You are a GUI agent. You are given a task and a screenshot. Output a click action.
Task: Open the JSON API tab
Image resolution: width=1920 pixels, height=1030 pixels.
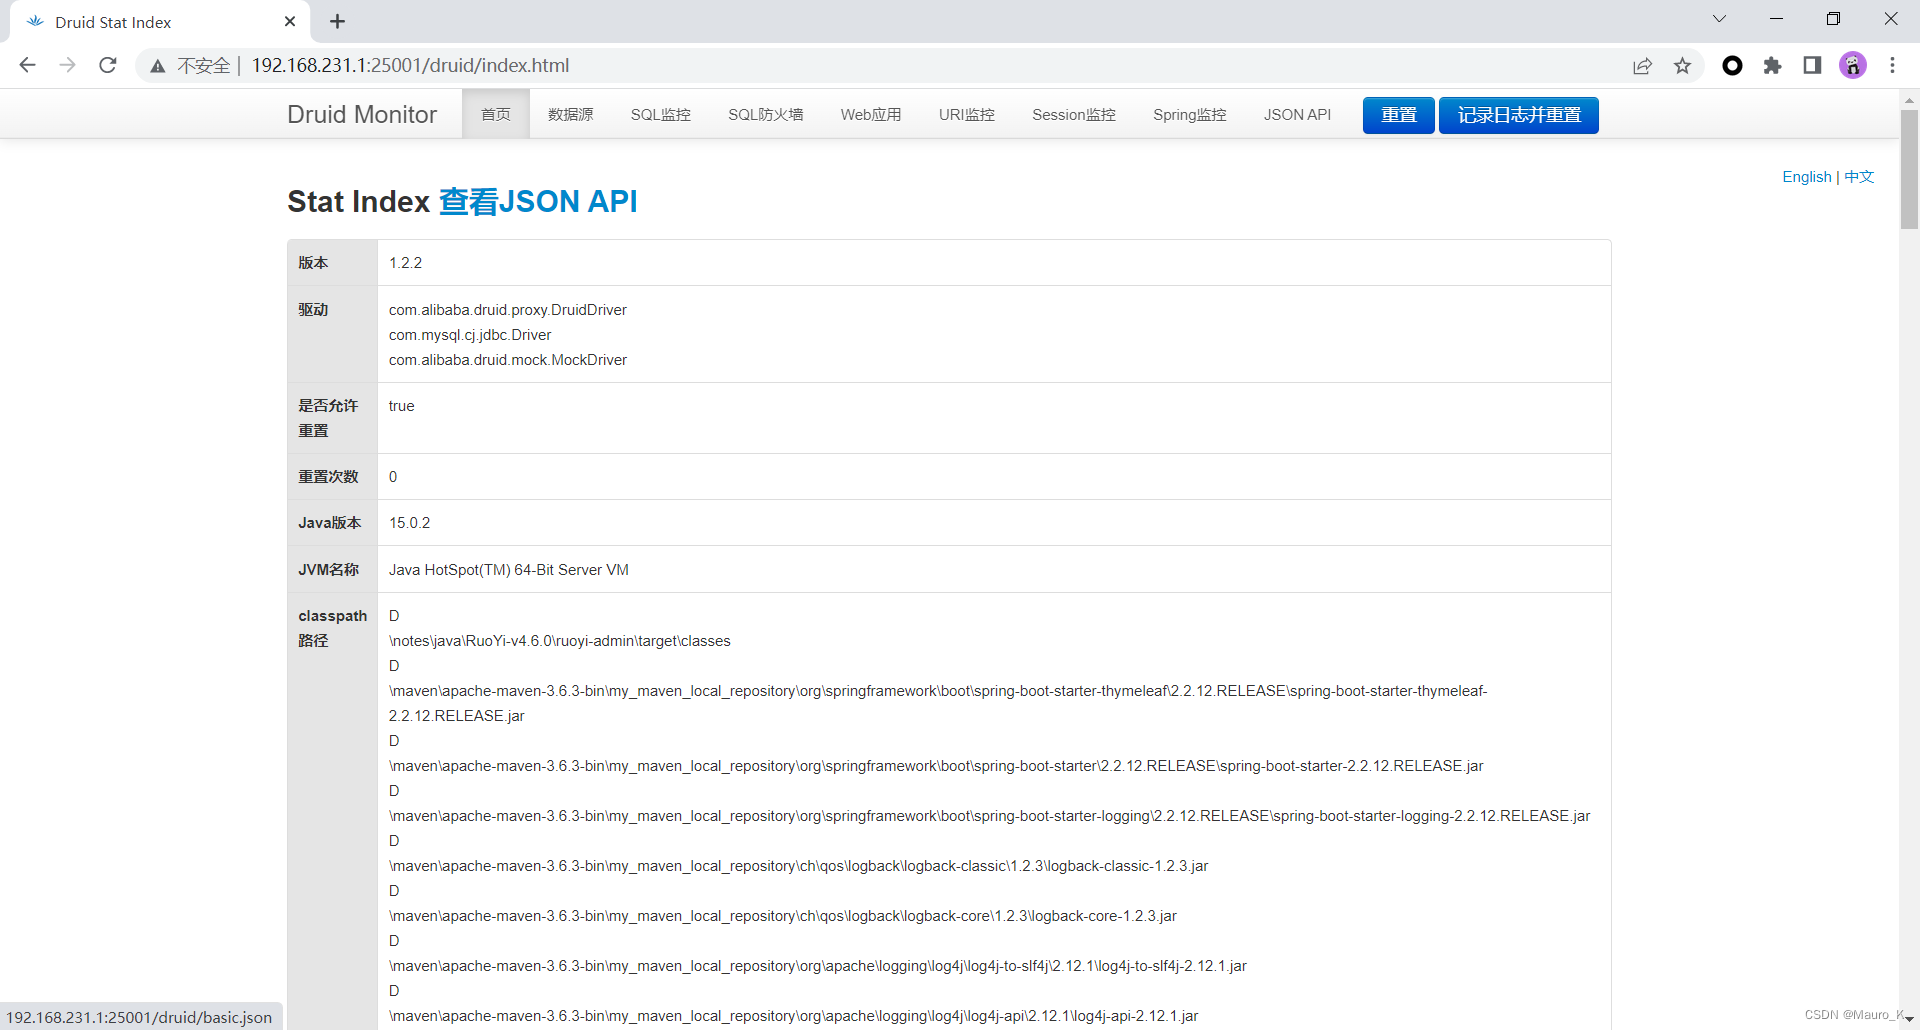click(x=1297, y=114)
